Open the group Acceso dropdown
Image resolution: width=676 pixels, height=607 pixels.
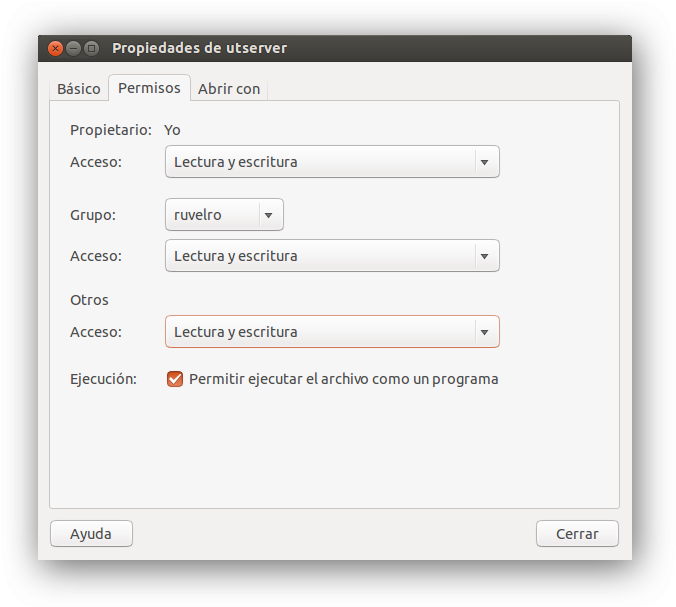320,256
